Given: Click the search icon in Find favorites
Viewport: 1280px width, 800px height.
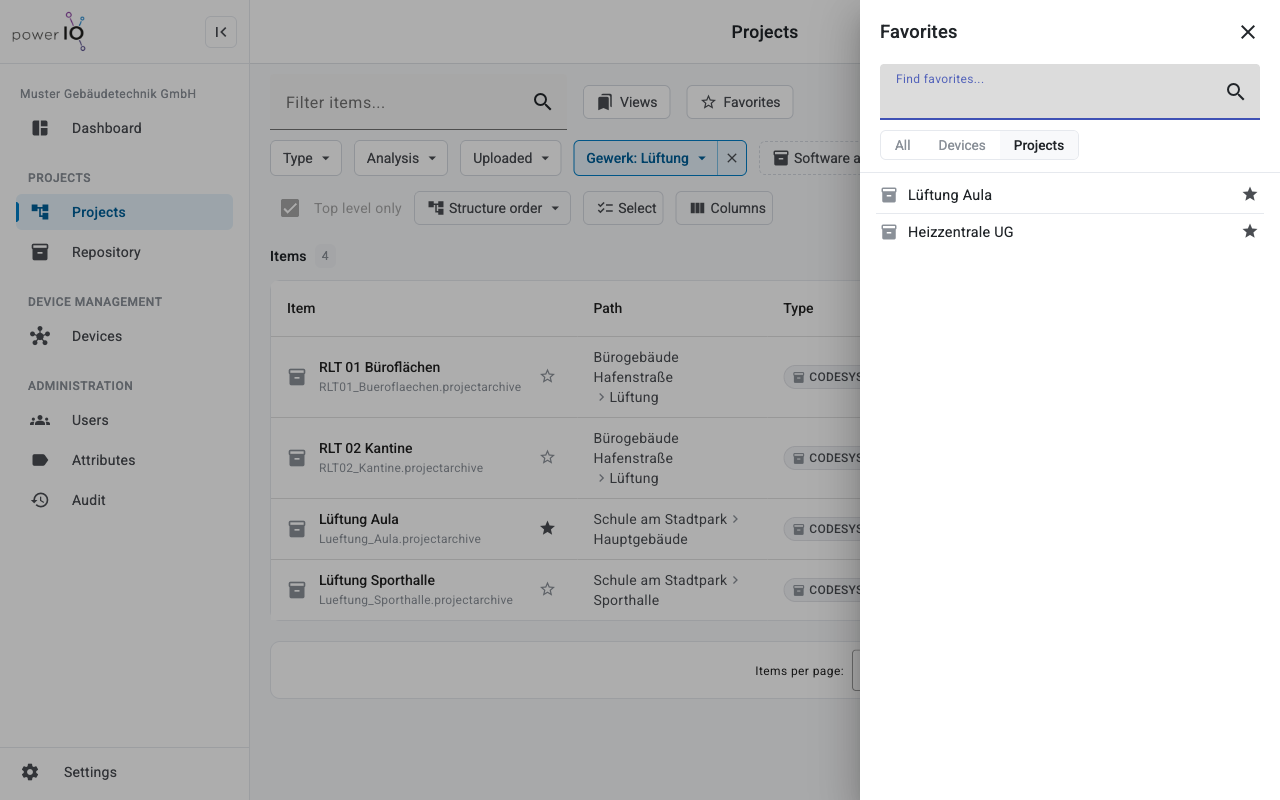Looking at the screenshot, I should 1236,92.
